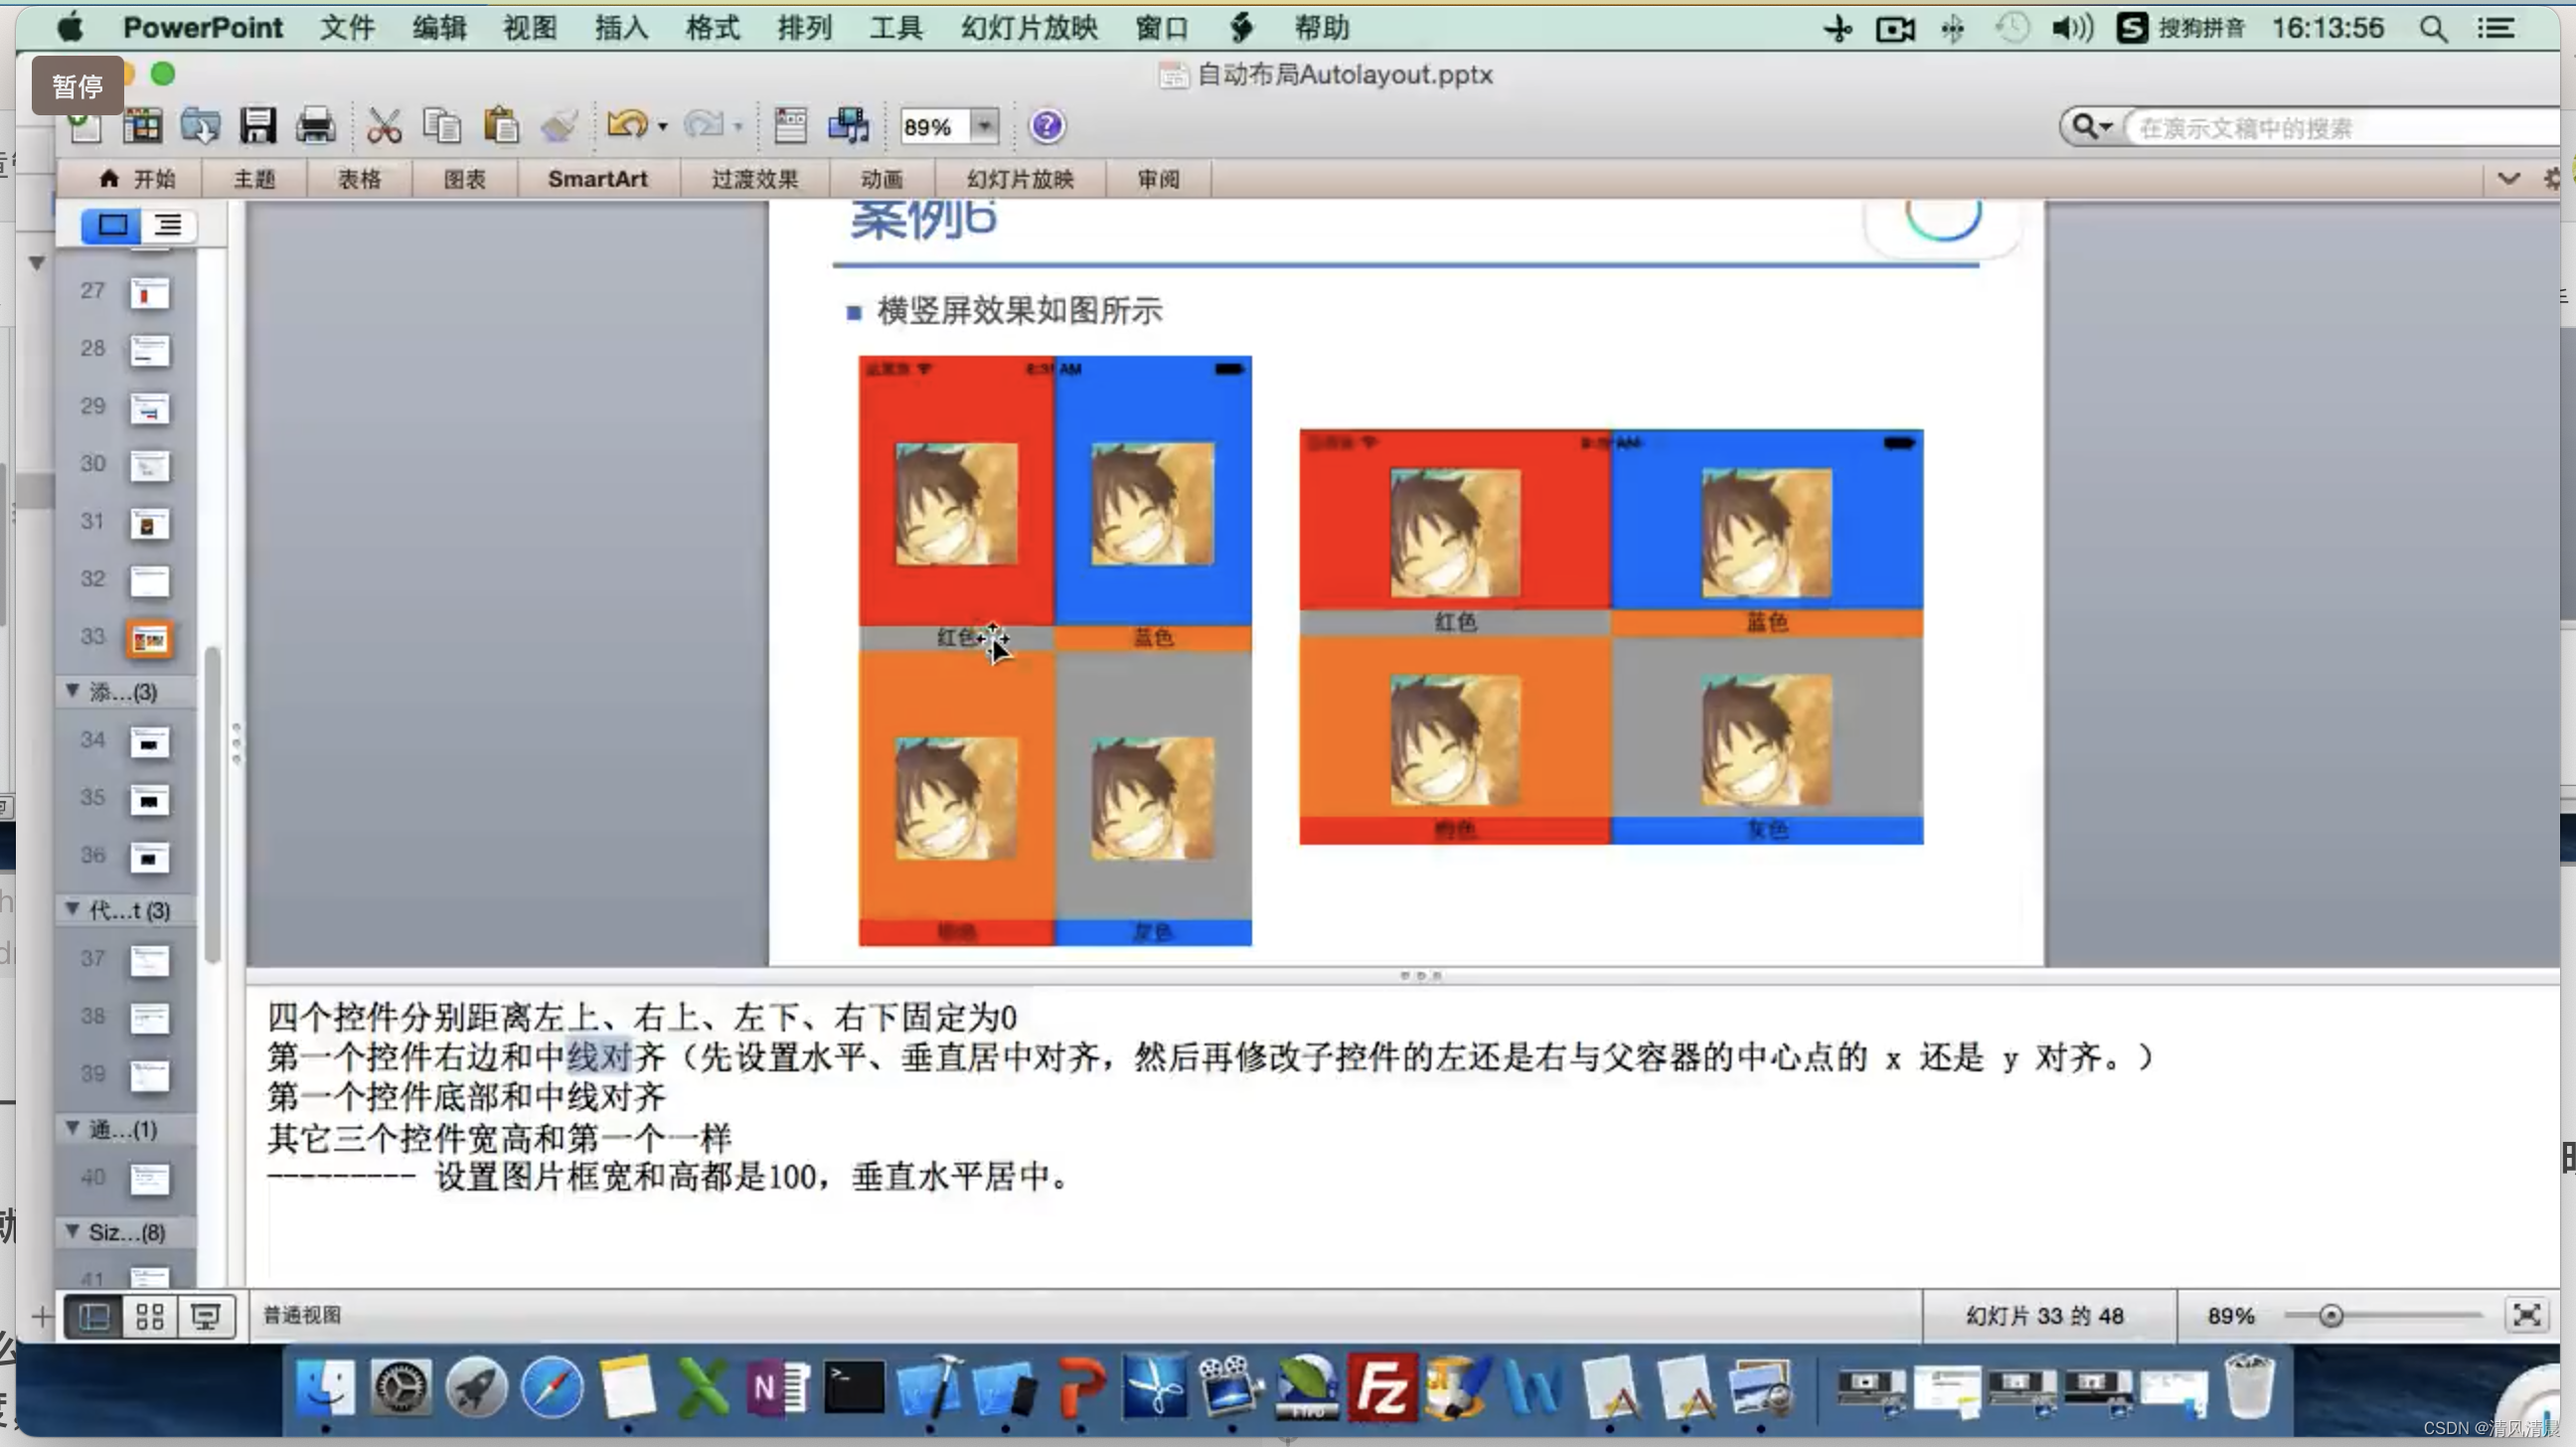
Task: Click the slide panel vertical scrollbar
Action: [x=212, y=804]
